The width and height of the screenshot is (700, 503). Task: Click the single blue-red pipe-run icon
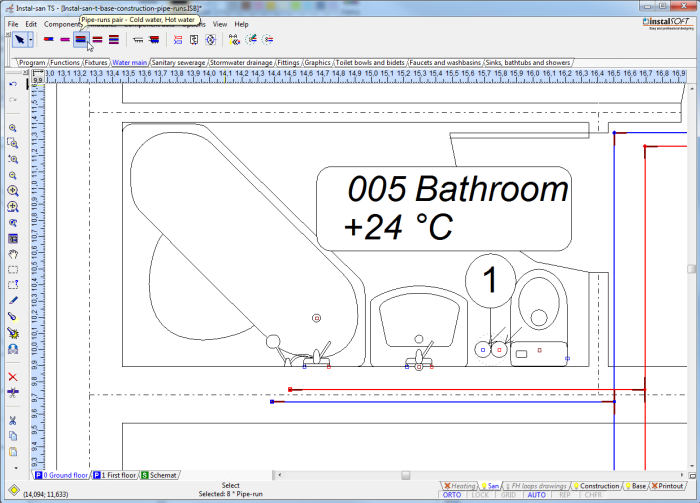48,40
